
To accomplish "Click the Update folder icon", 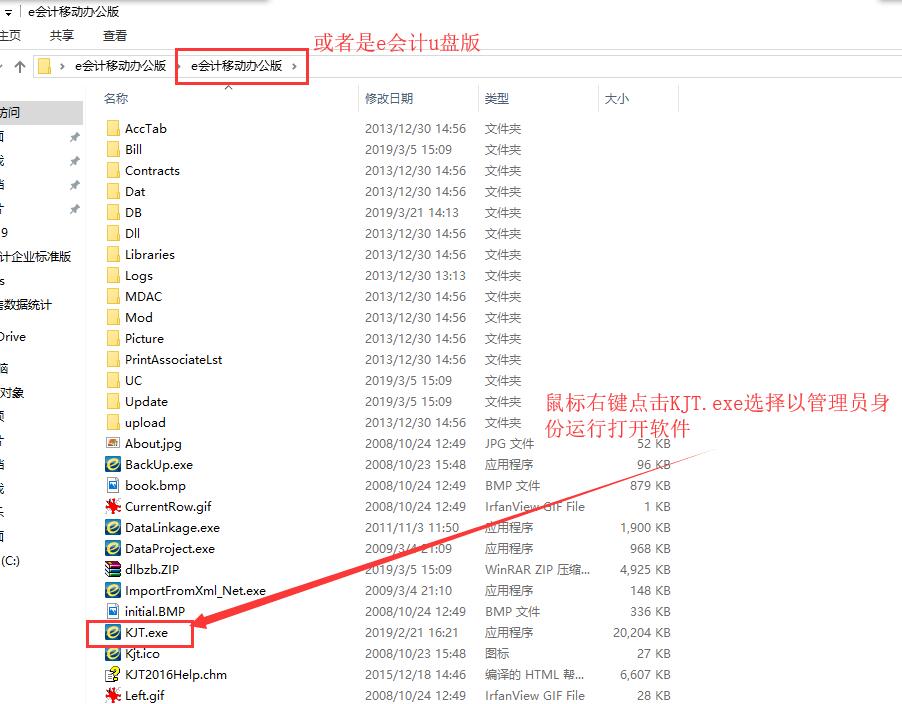I will coord(113,401).
